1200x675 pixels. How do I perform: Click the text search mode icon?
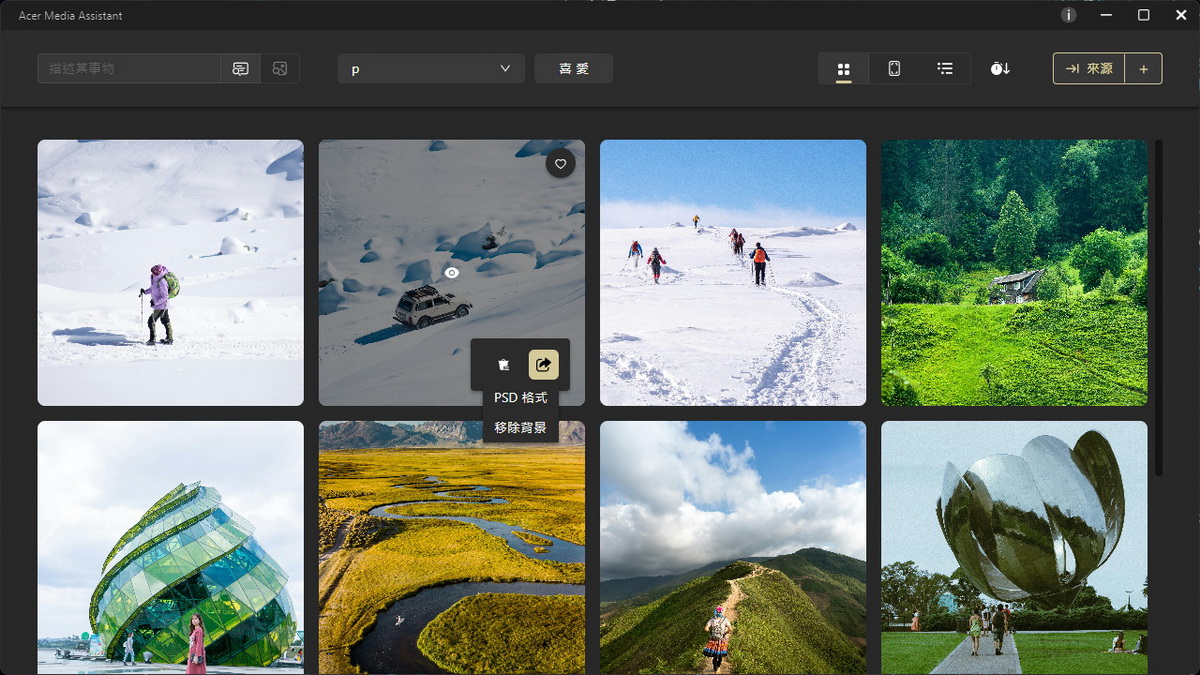pyautogui.click(x=240, y=69)
